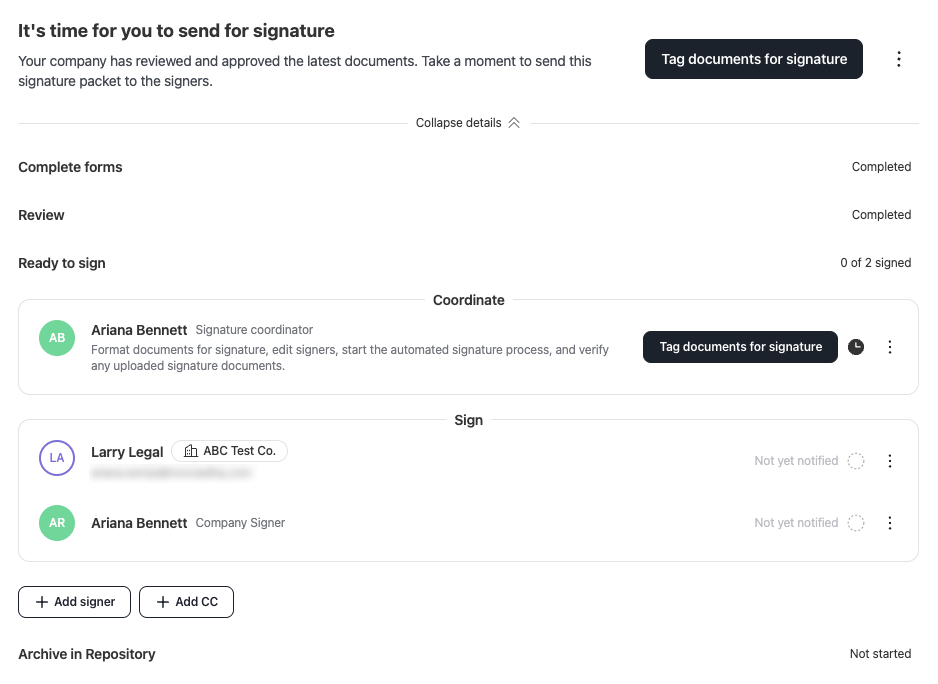Click the ABC Test Co. company tag
The image size is (938, 684).
[x=230, y=451]
